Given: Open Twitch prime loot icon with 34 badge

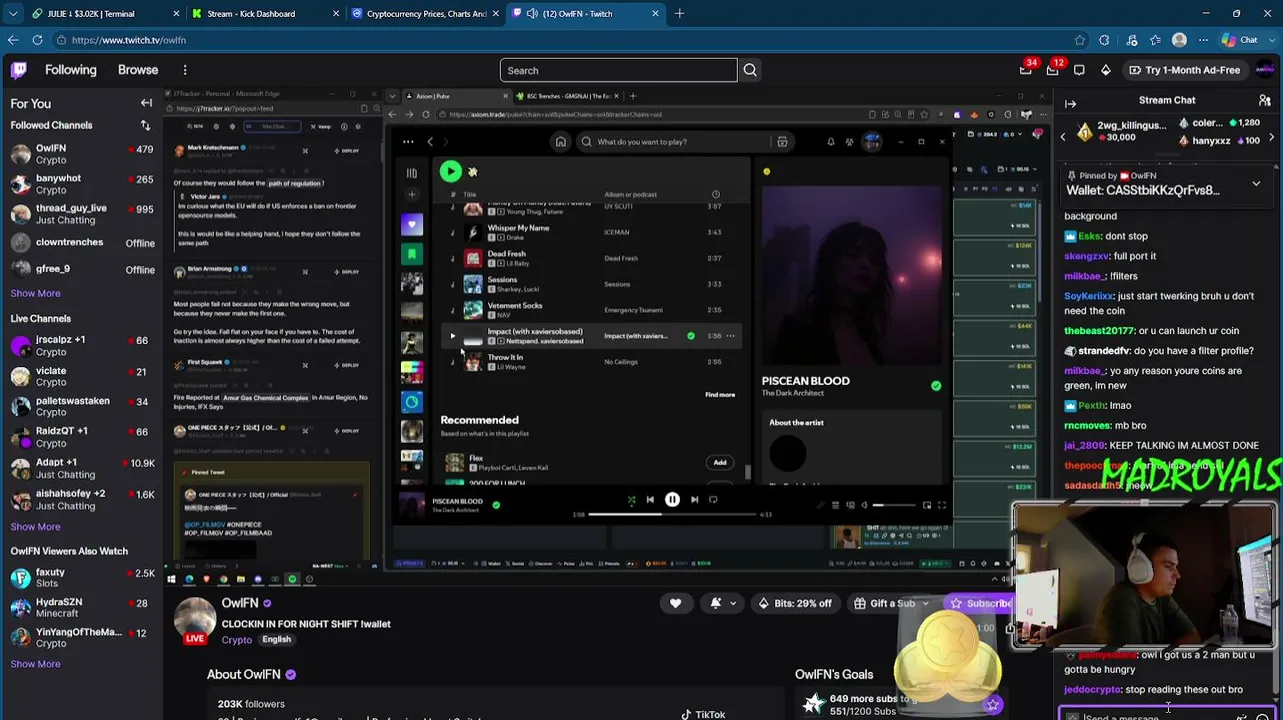Looking at the screenshot, I should (x=1026, y=70).
